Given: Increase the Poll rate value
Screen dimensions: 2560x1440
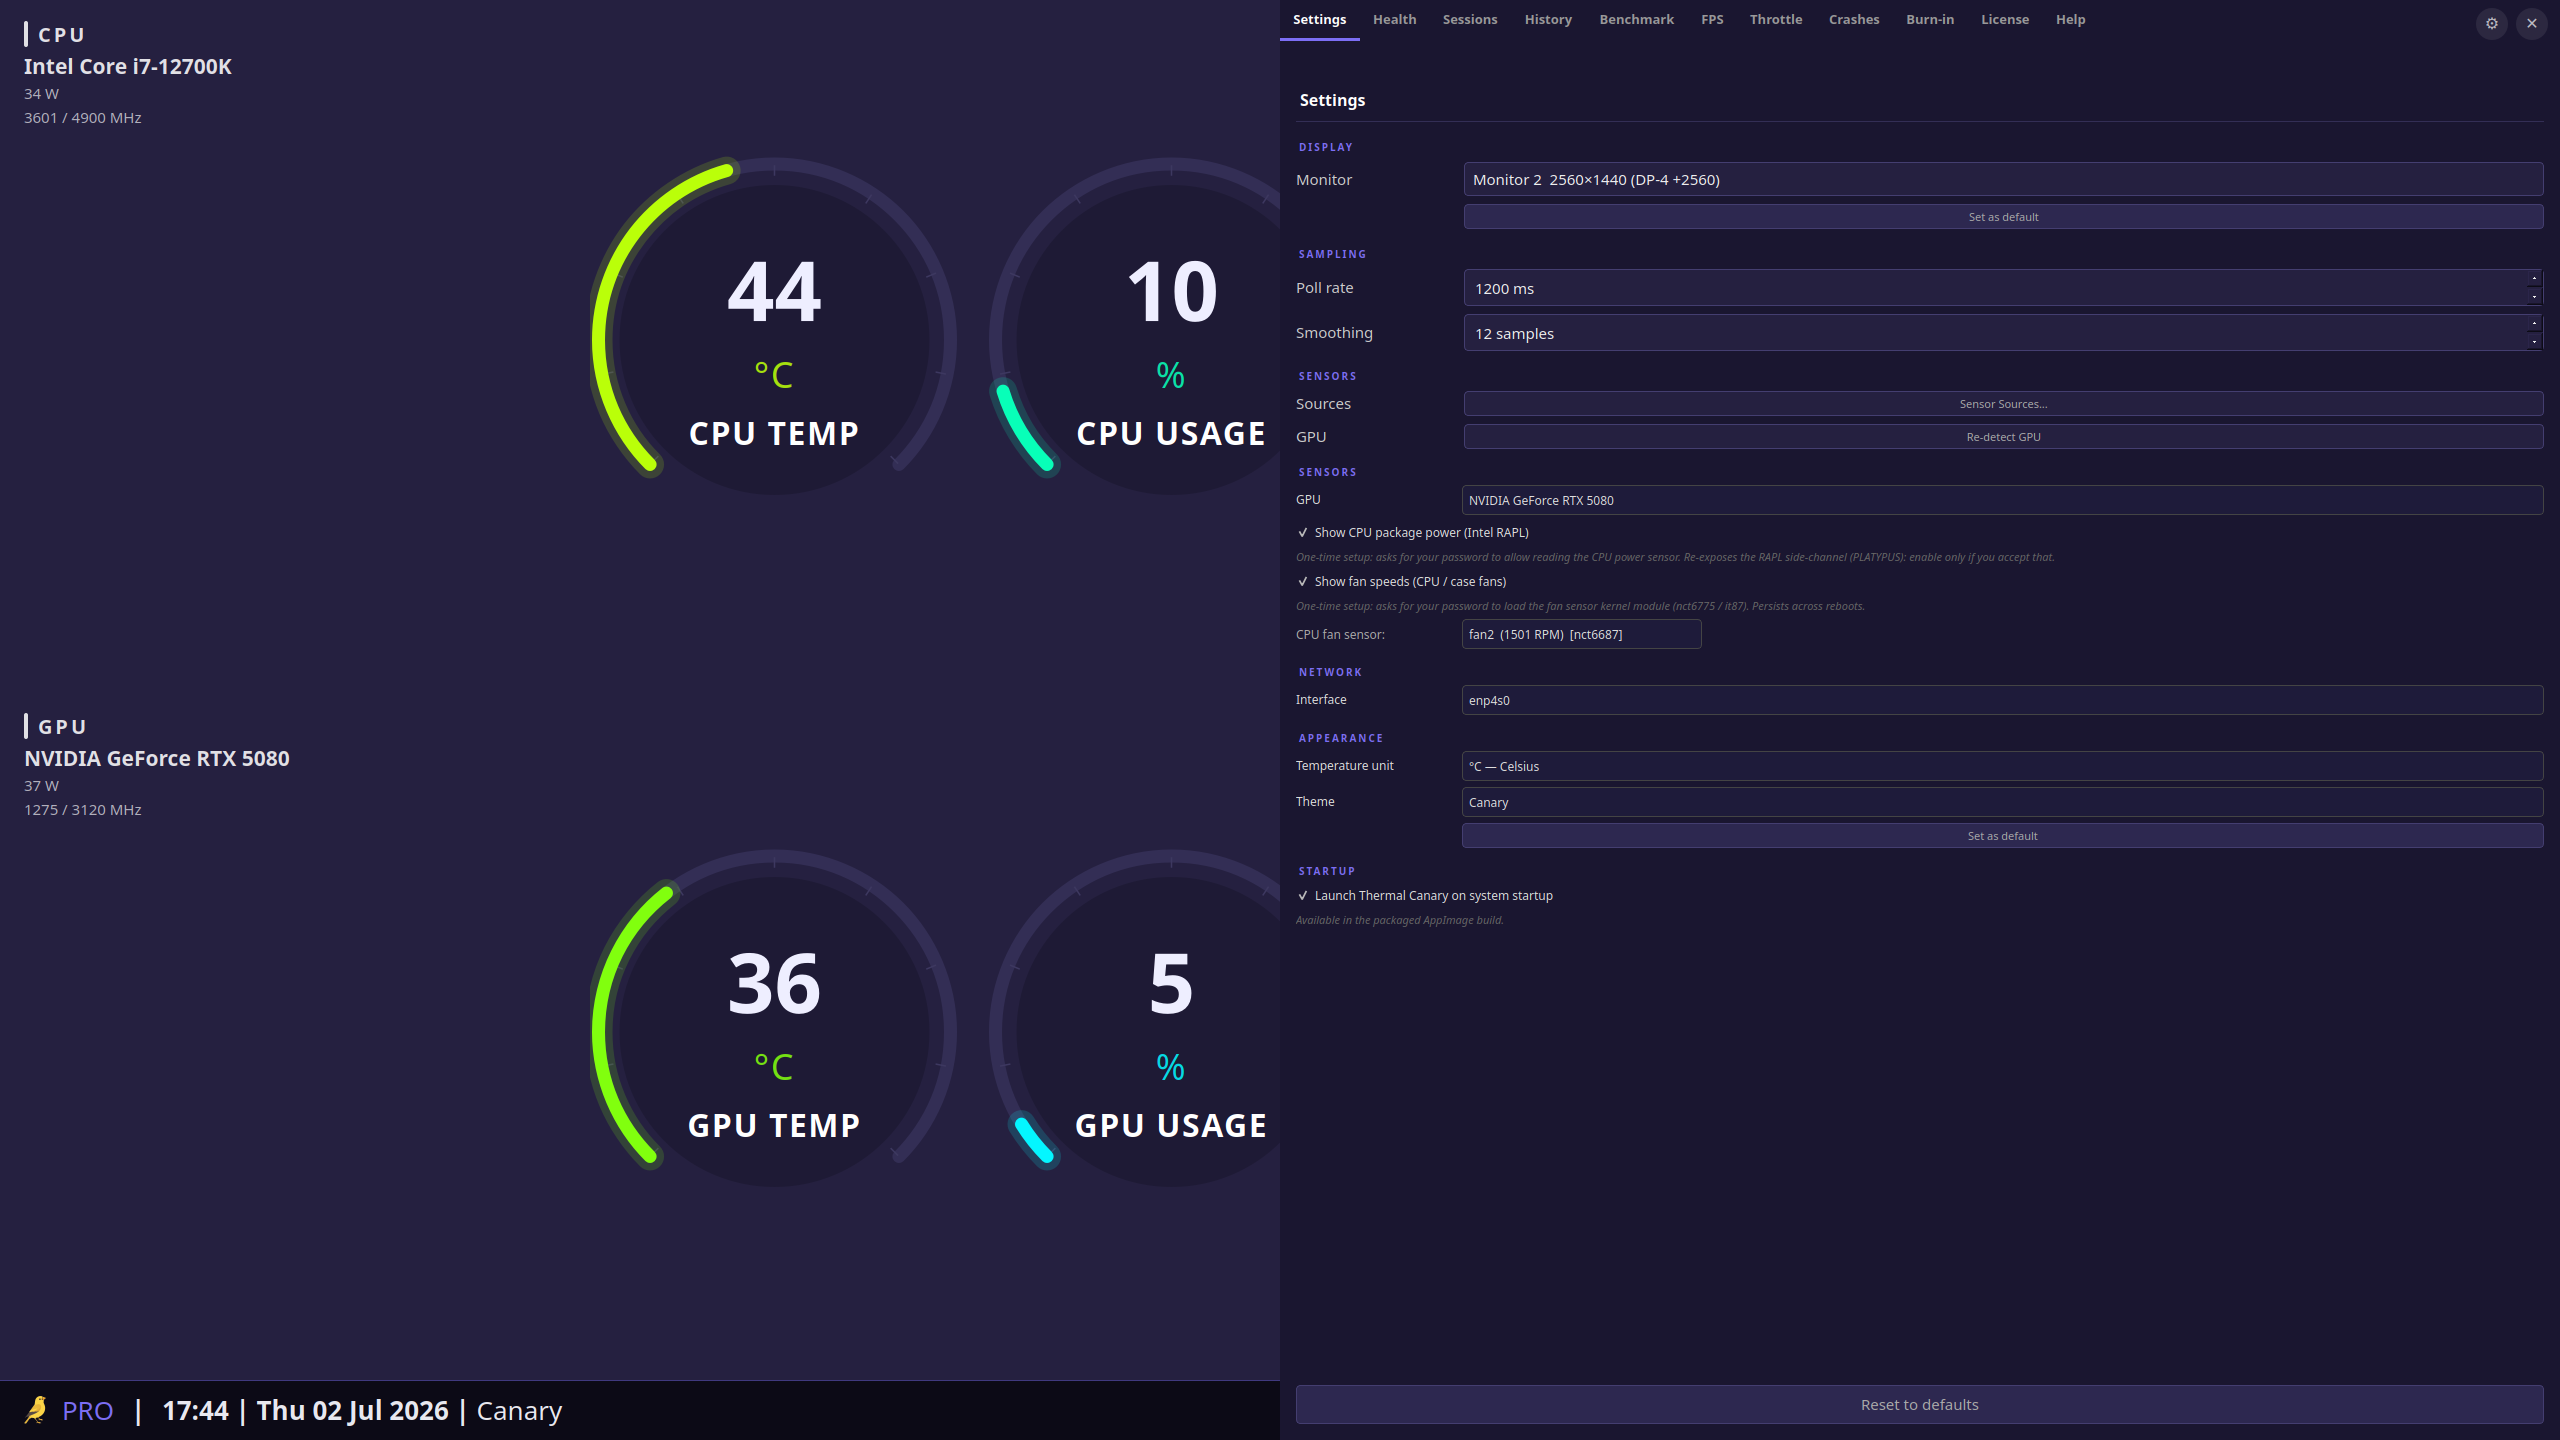Looking at the screenshot, I should click(2534, 279).
